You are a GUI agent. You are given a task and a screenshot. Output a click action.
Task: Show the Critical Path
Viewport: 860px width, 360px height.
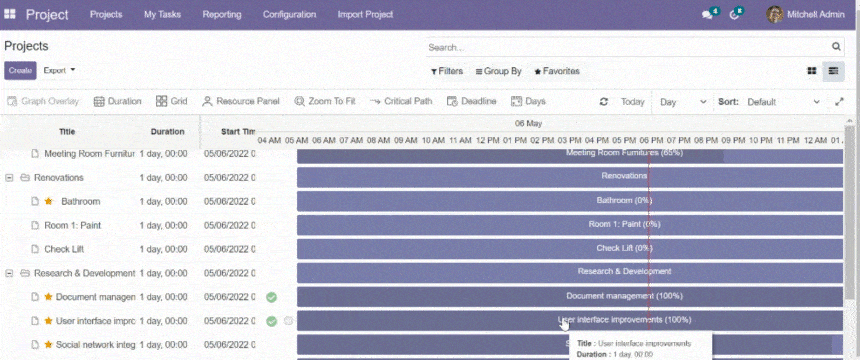tap(401, 102)
